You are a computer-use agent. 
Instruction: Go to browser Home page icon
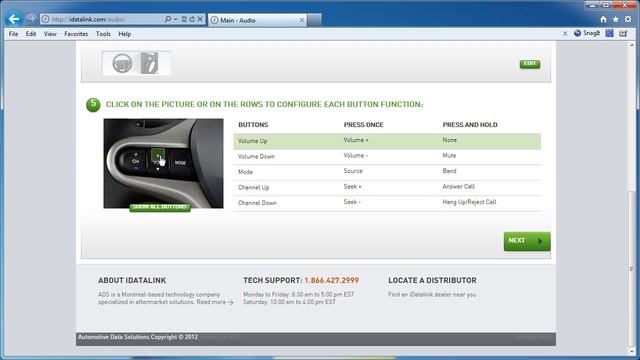[x=603, y=19]
